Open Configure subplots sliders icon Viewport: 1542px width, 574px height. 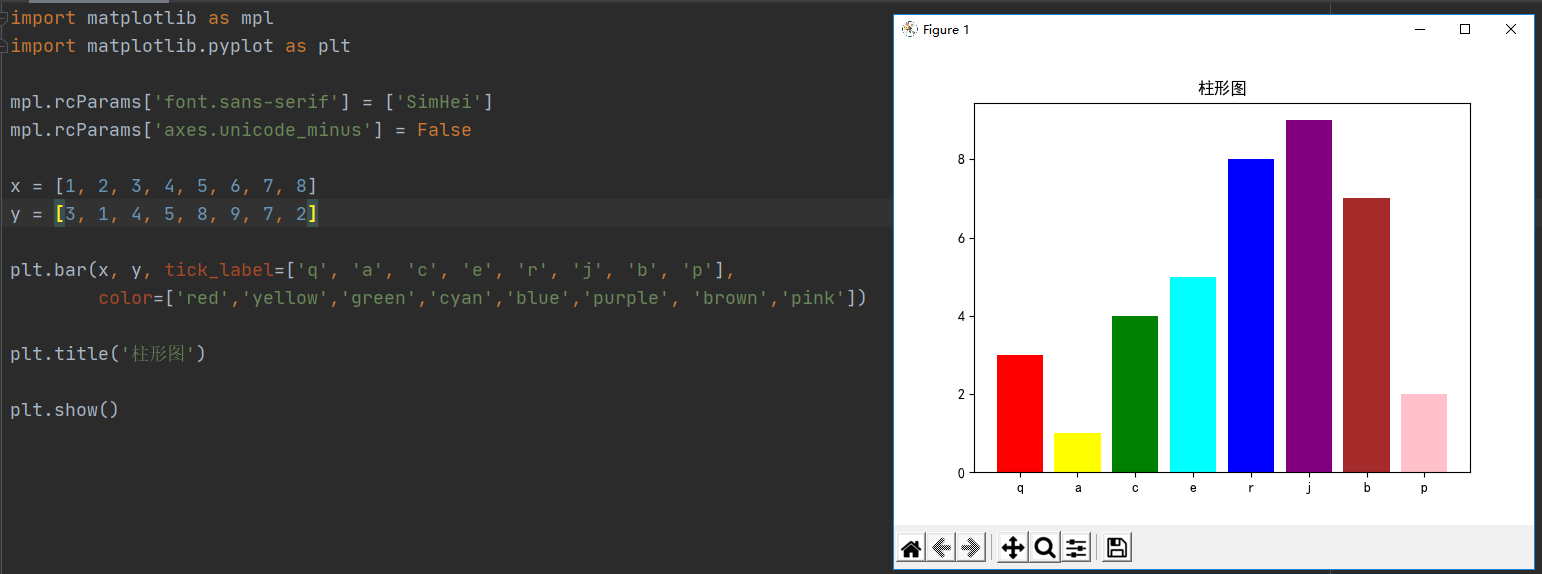[1076, 548]
